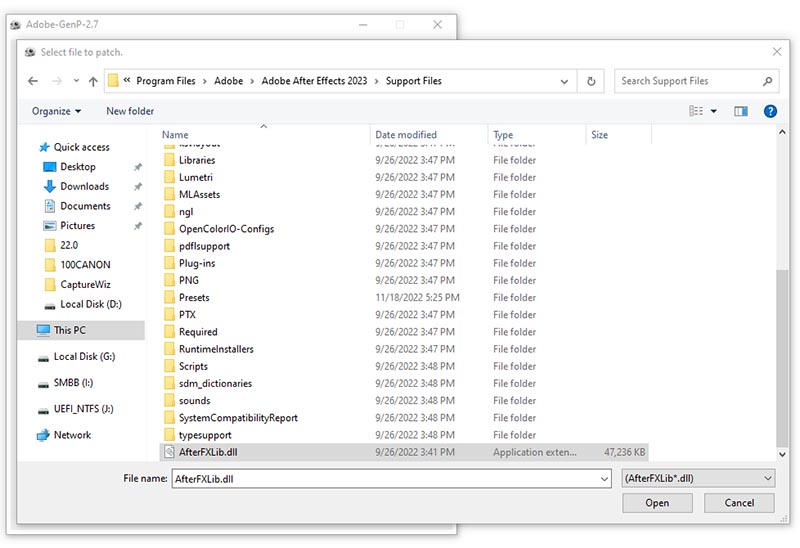This screenshot has width=800, height=548.
Task: Open recent locations dropdown arrow
Action: point(76,81)
